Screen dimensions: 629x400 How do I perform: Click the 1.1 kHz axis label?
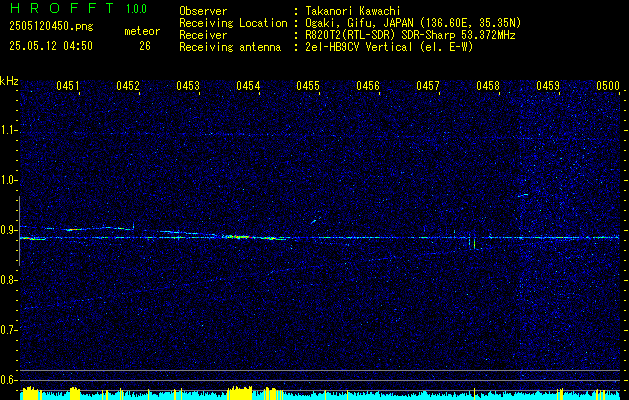pyautogui.click(x=7, y=130)
